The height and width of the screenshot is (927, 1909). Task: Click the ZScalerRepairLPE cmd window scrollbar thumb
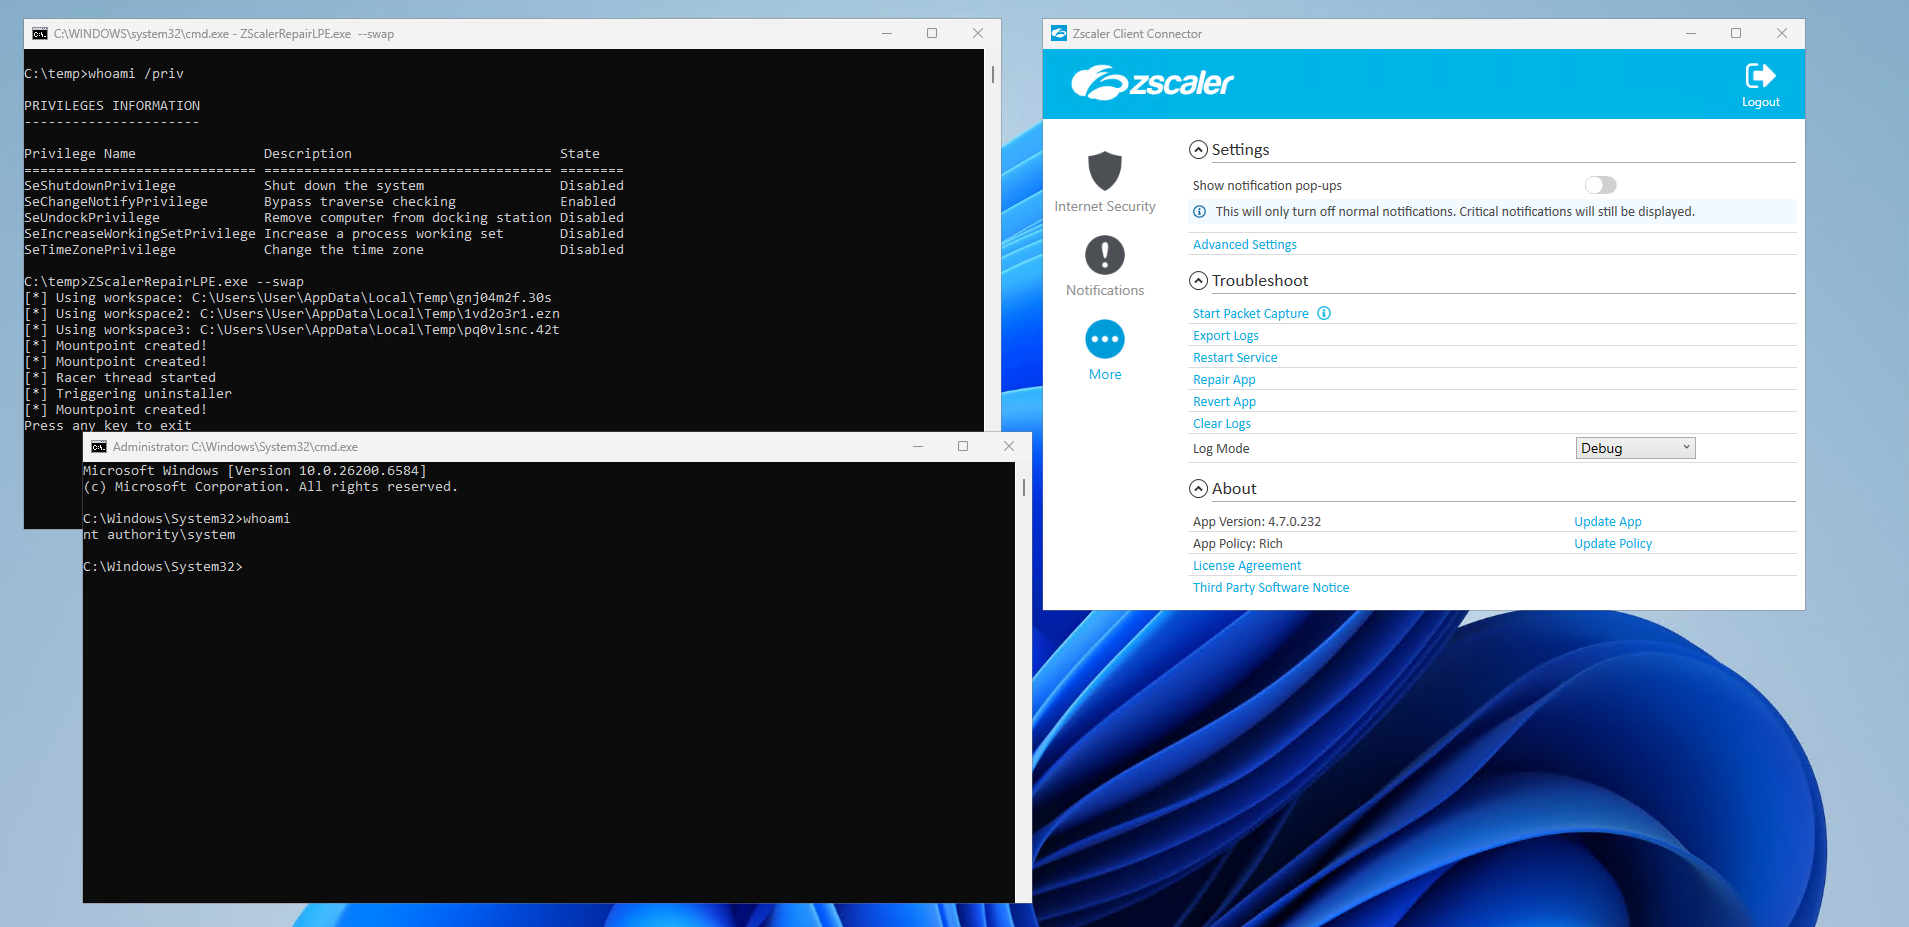(992, 74)
